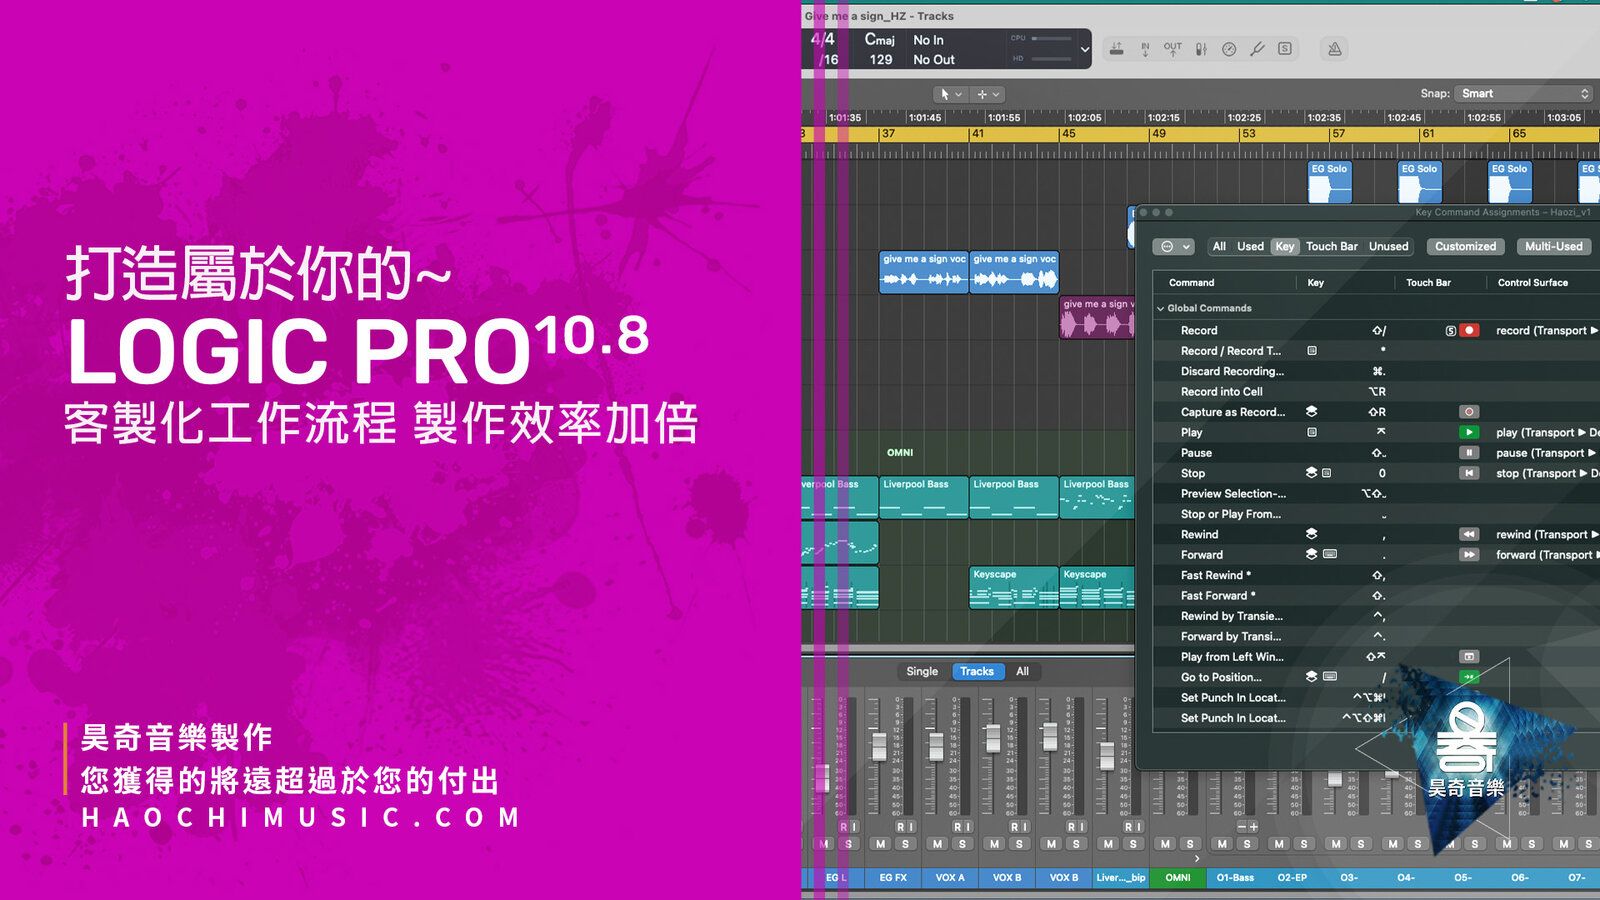1600x900 pixels.
Task: Open the Snap mode dropdown
Action: [1523, 93]
